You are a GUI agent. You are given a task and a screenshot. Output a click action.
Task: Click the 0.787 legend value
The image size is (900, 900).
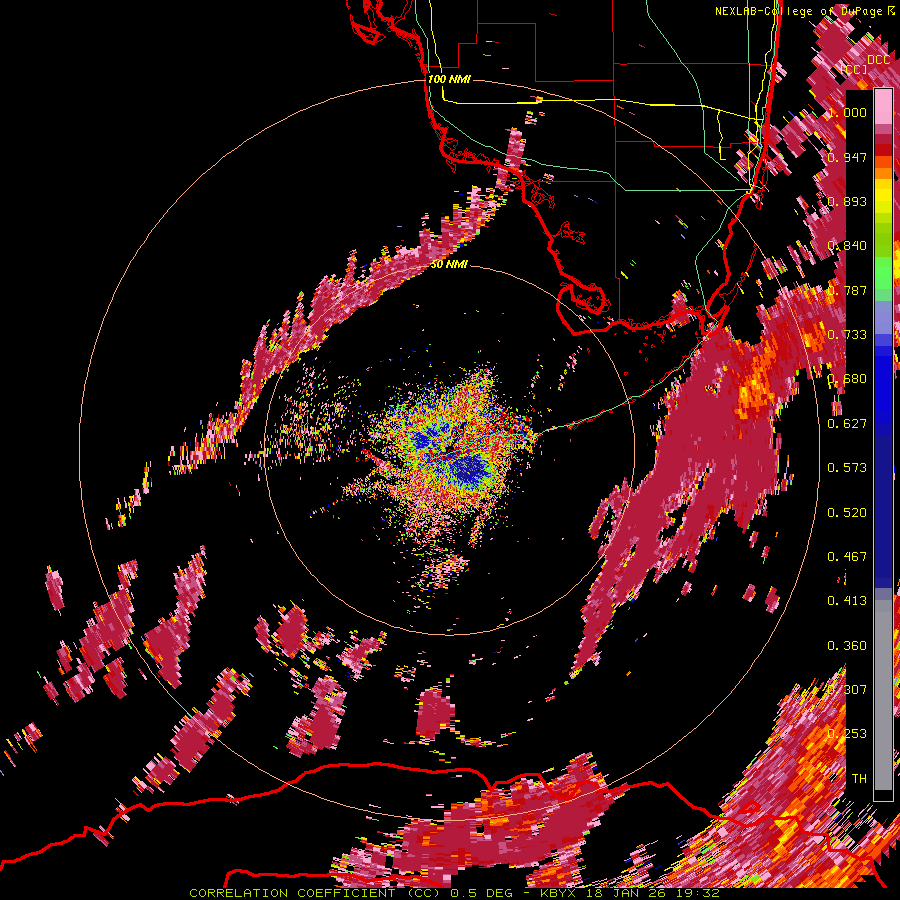click(x=847, y=290)
